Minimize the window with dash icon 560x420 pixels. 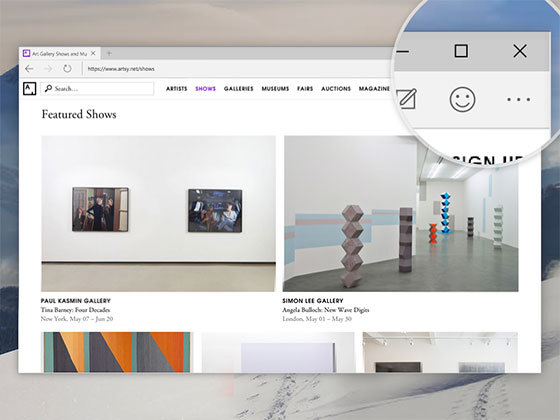tap(403, 52)
